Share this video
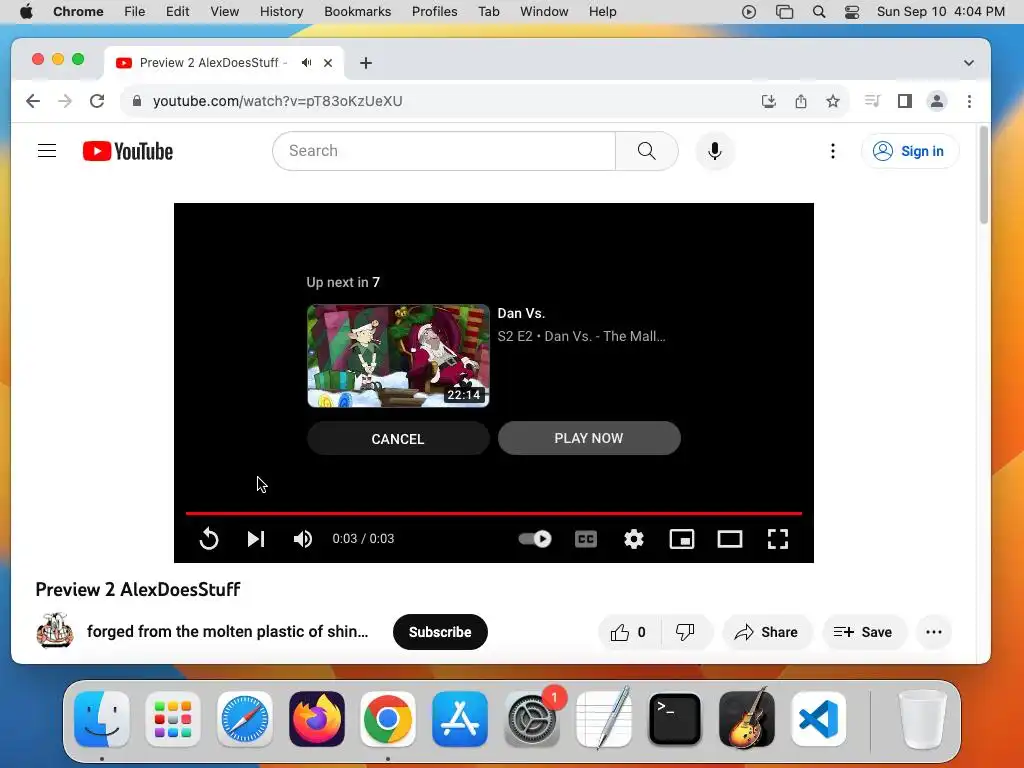 point(767,632)
